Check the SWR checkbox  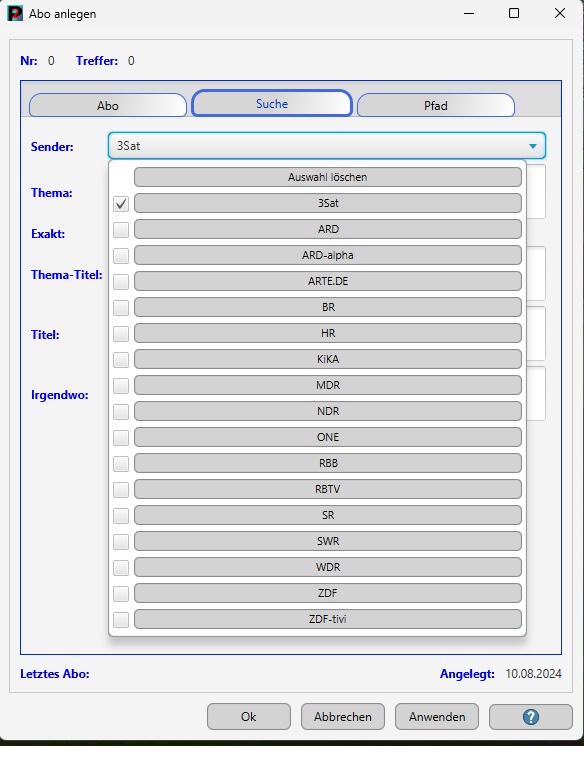[121, 541]
